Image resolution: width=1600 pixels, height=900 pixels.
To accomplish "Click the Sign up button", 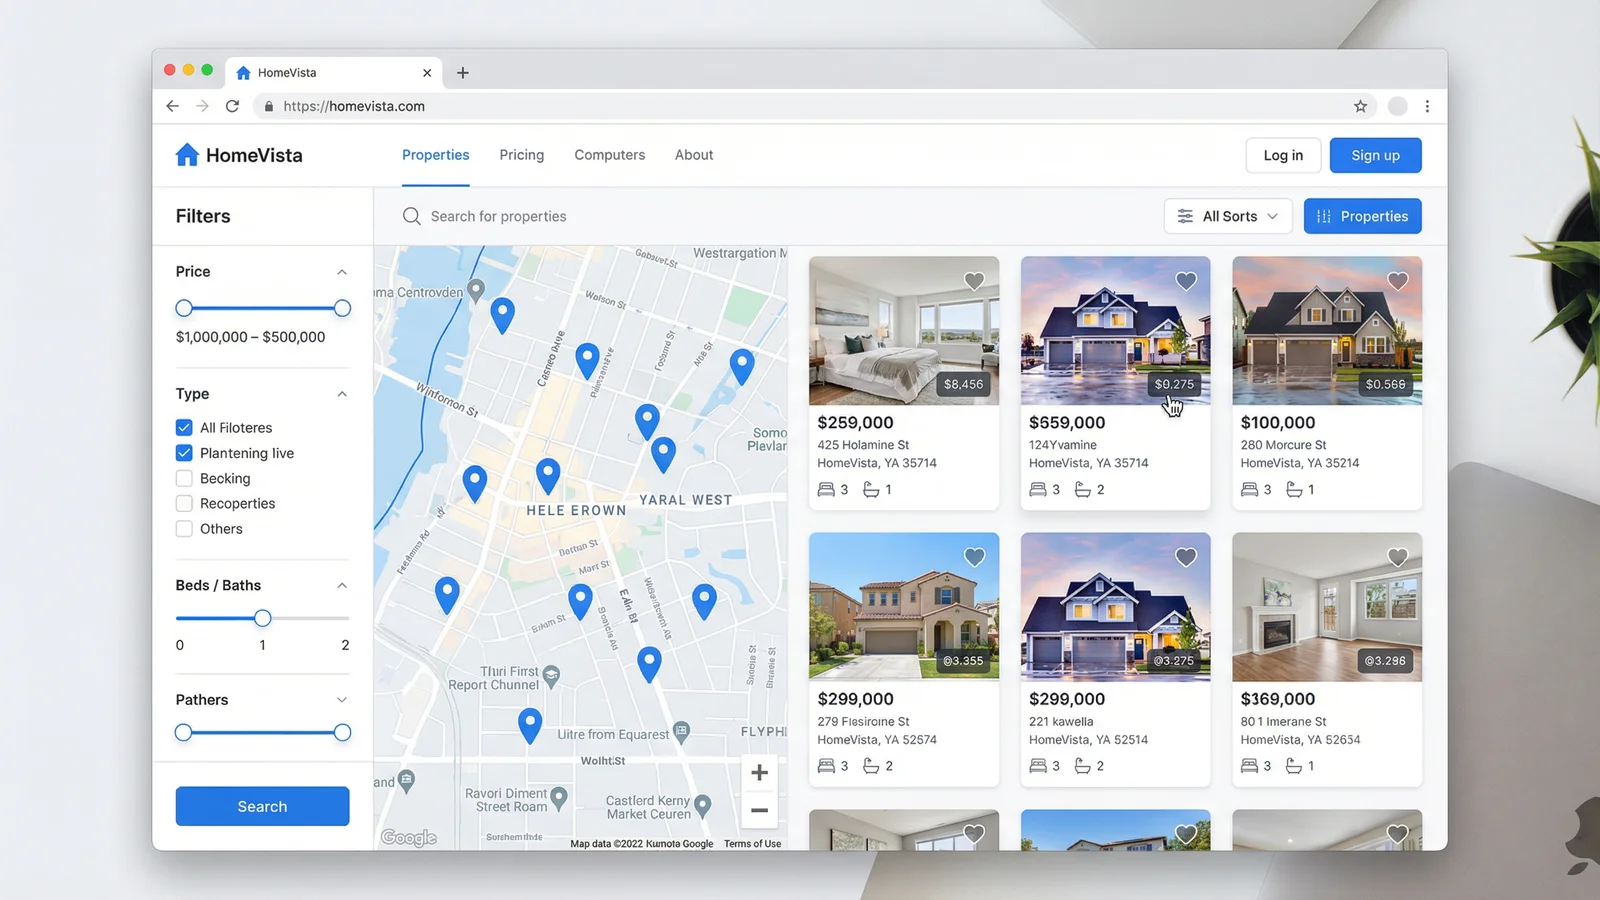I will [x=1375, y=155].
